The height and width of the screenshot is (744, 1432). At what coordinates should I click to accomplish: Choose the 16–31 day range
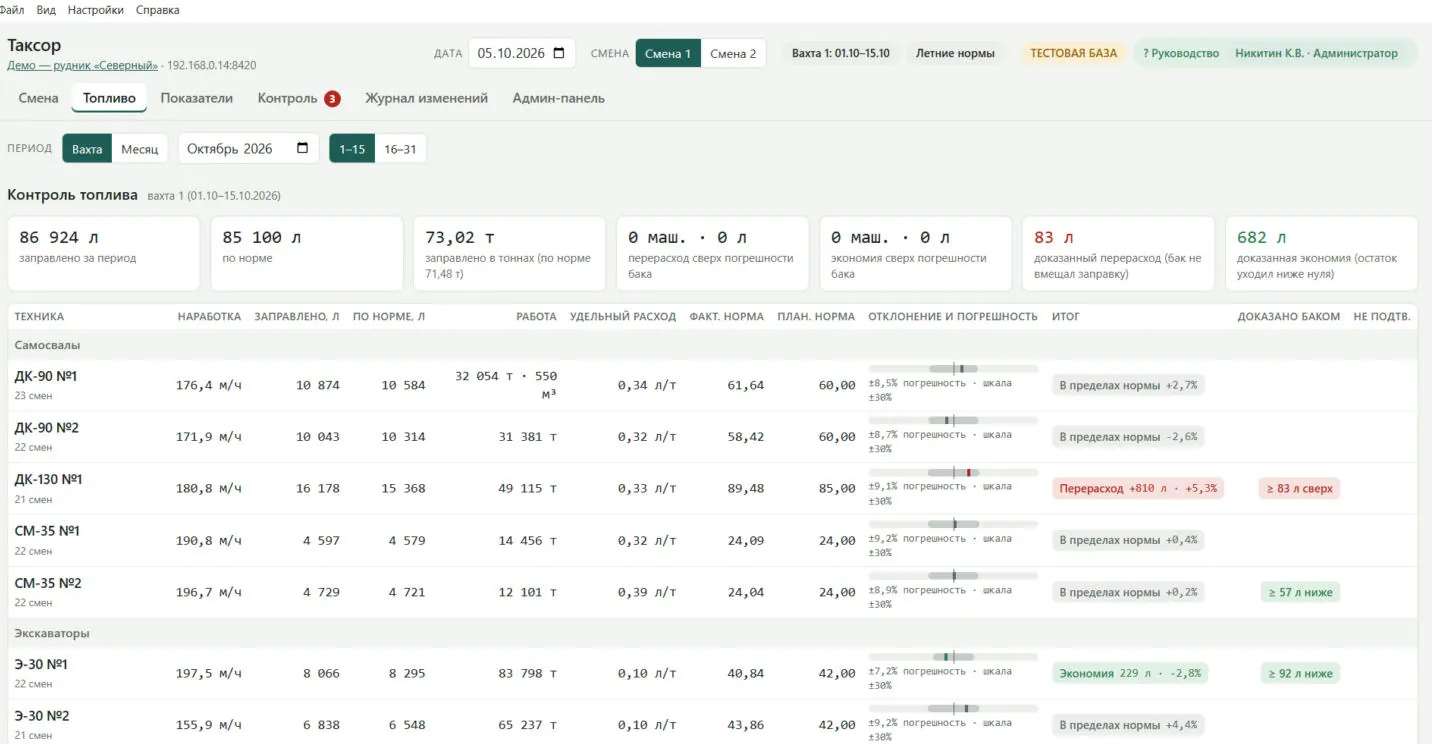pos(400,149)
